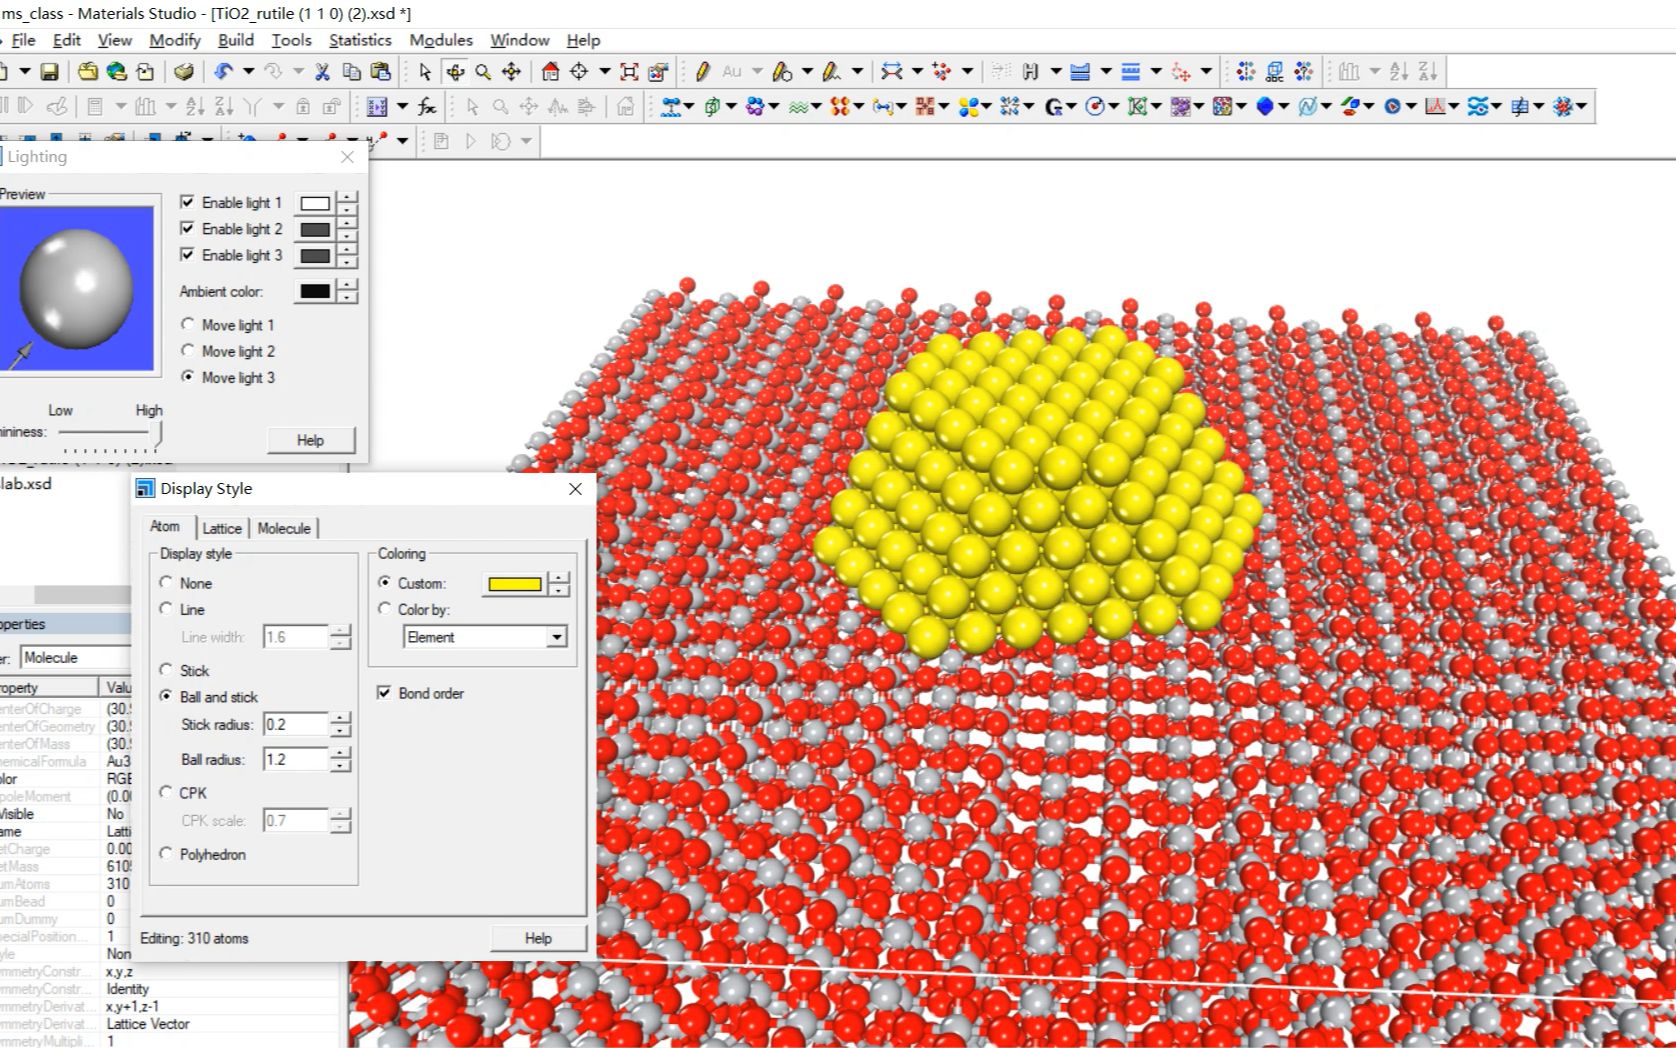1676x1048 pixels.
Task: Choose the Color by radio option
Action: [x=384, y=608]
